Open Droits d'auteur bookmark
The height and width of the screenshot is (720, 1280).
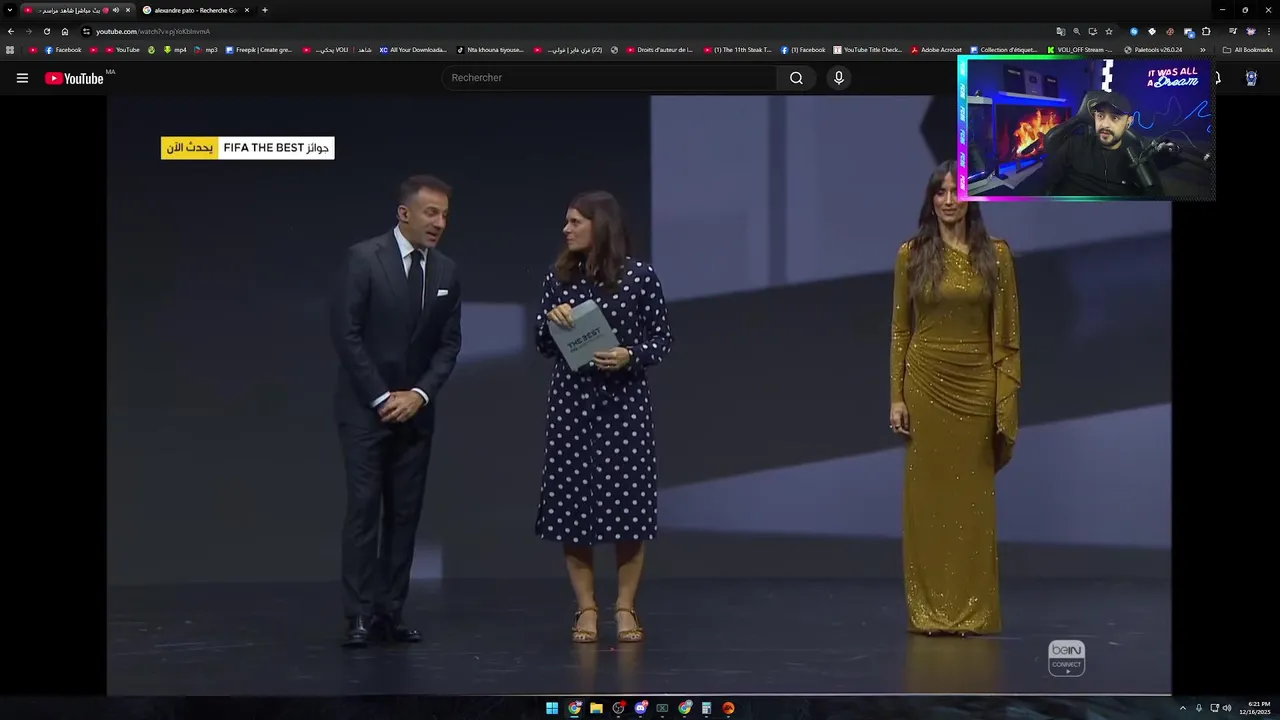(x=660, y=50)
